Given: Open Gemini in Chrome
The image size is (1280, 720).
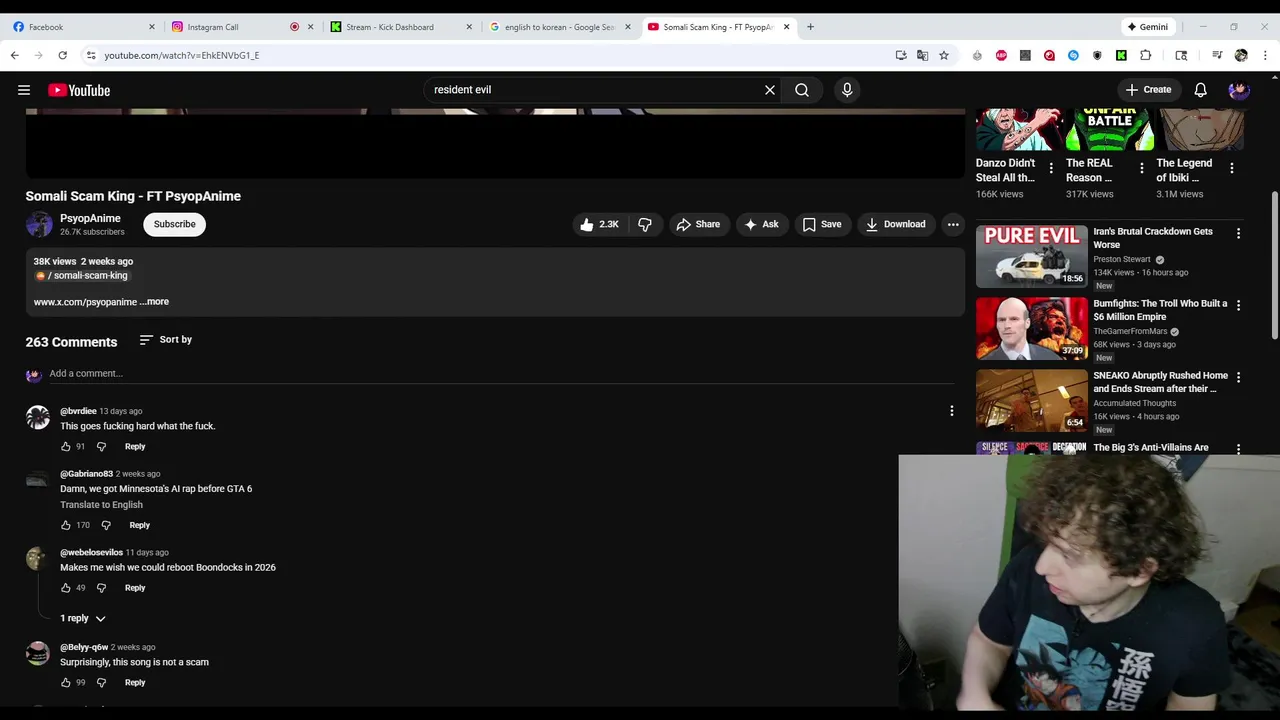Looking at the screenshot, I should click(1148, 27).
